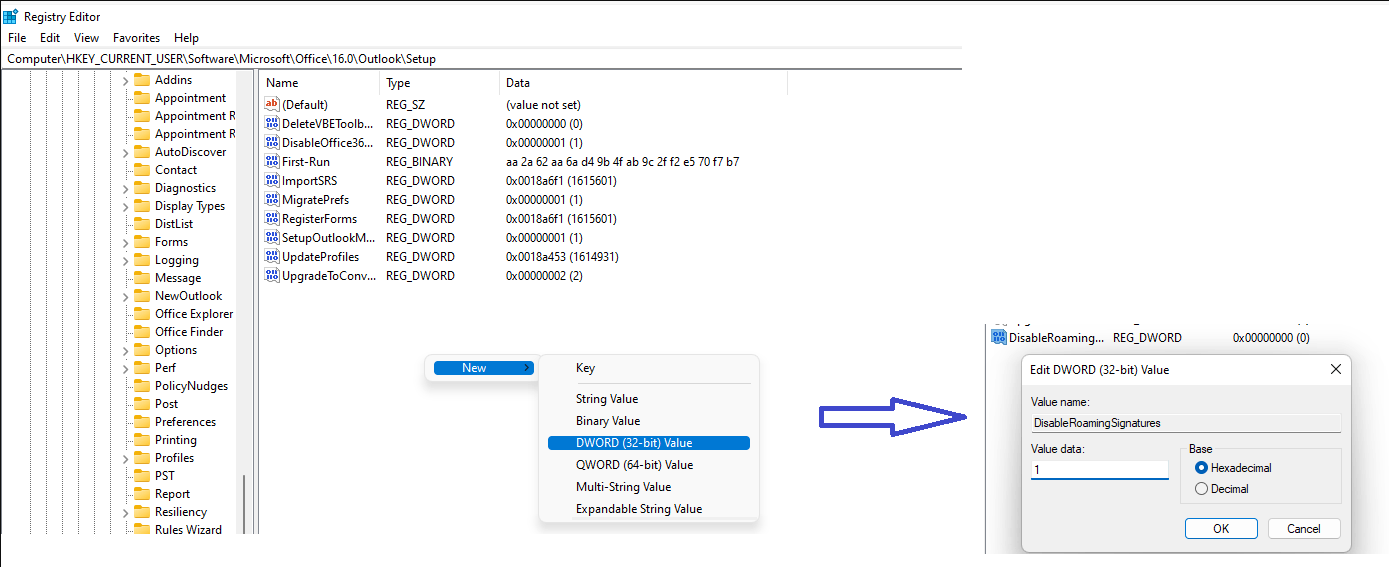Expand the AutoDiscover tree node
This screenshot has height=567, width=1389.
tap(126, 152)
